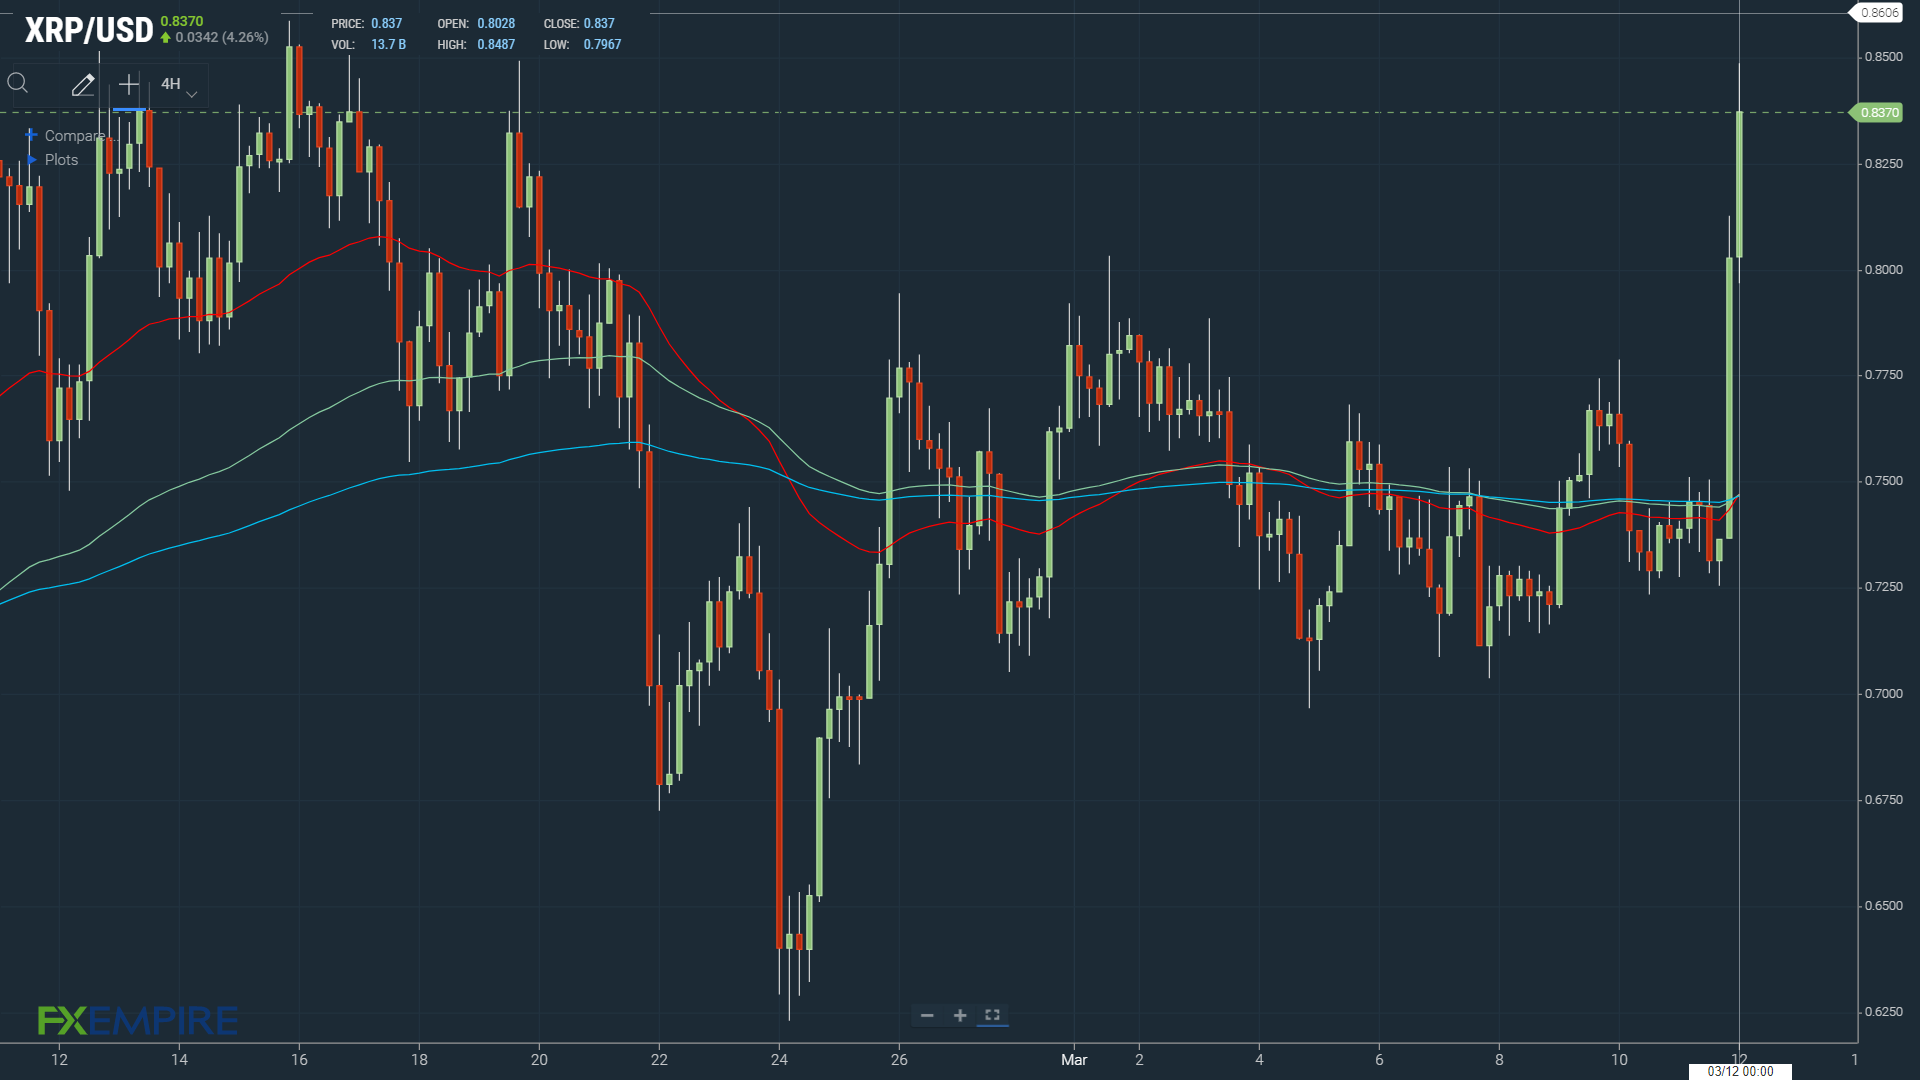Click the 0.8370 current price label on axis
Viewport: 1920px width, 1080px height.
1878,113
